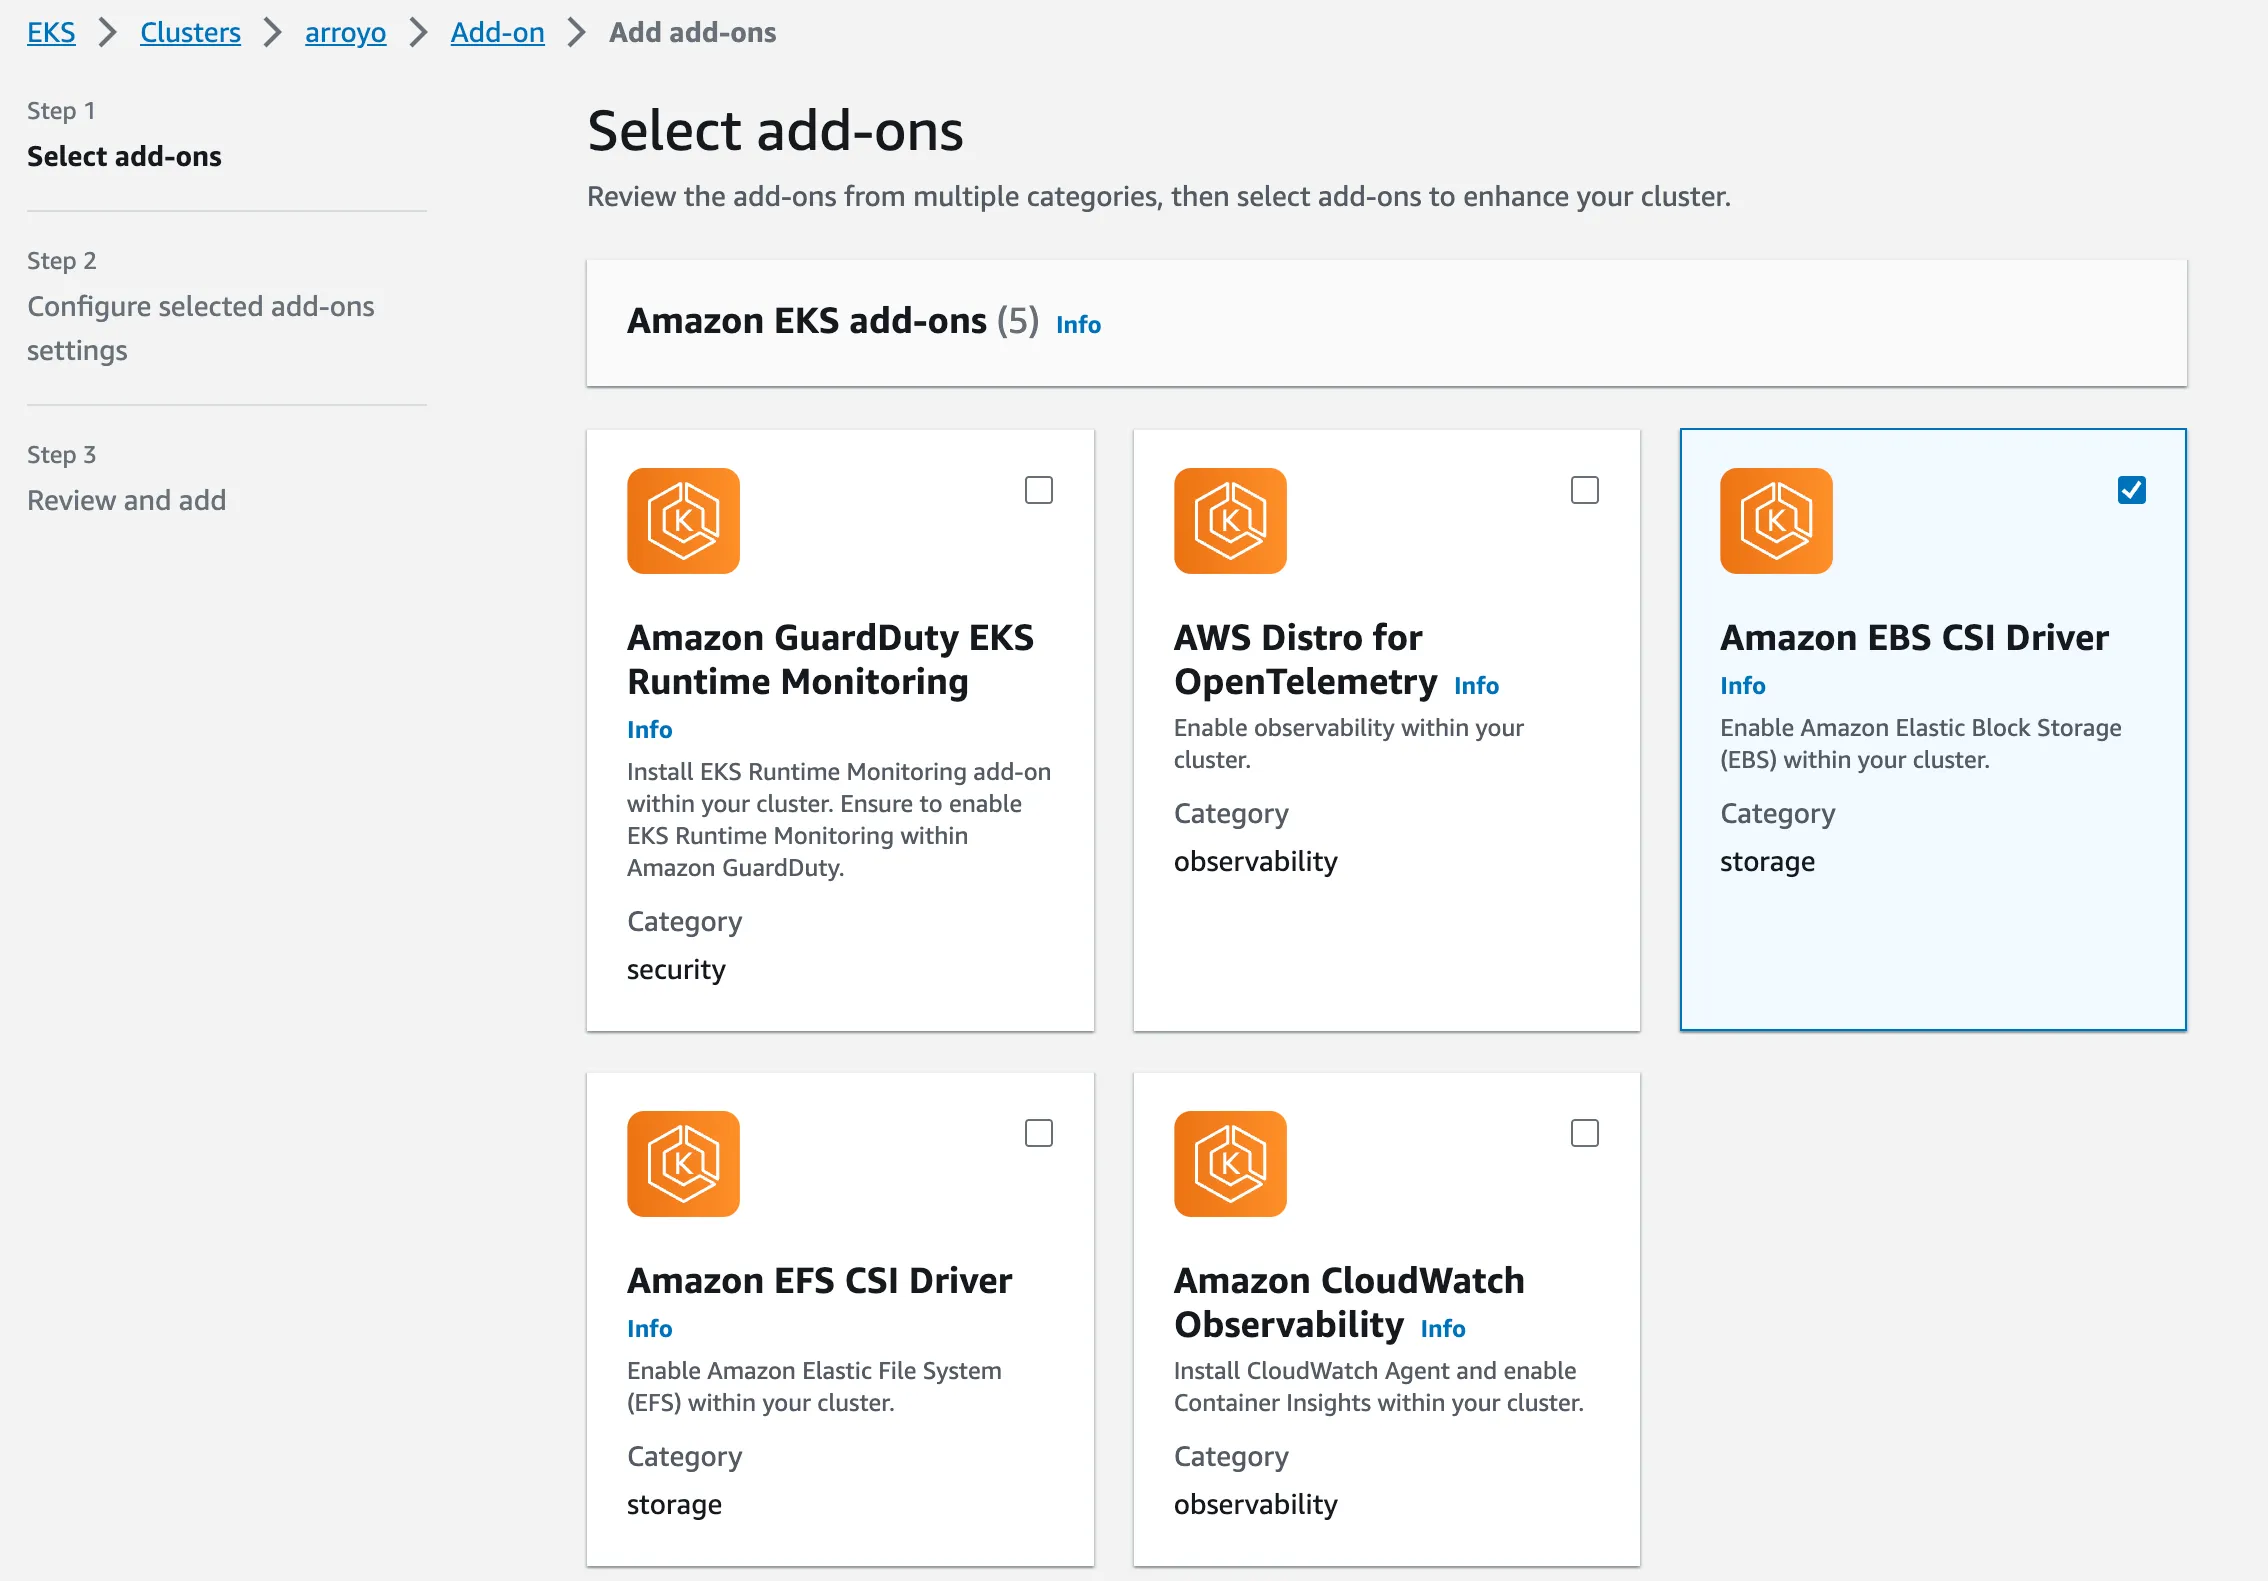This screenshot has width=2268, height=1581.
Task: Enable the Amazon CloudWatch Observability add-on
Action: point(1585,1133)
